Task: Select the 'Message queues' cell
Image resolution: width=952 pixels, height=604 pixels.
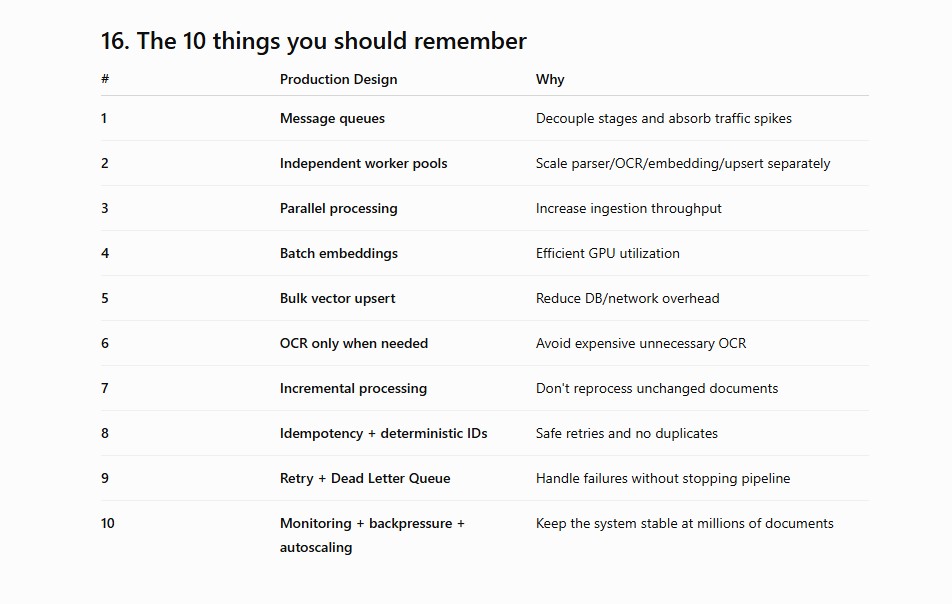Action: 332,118
